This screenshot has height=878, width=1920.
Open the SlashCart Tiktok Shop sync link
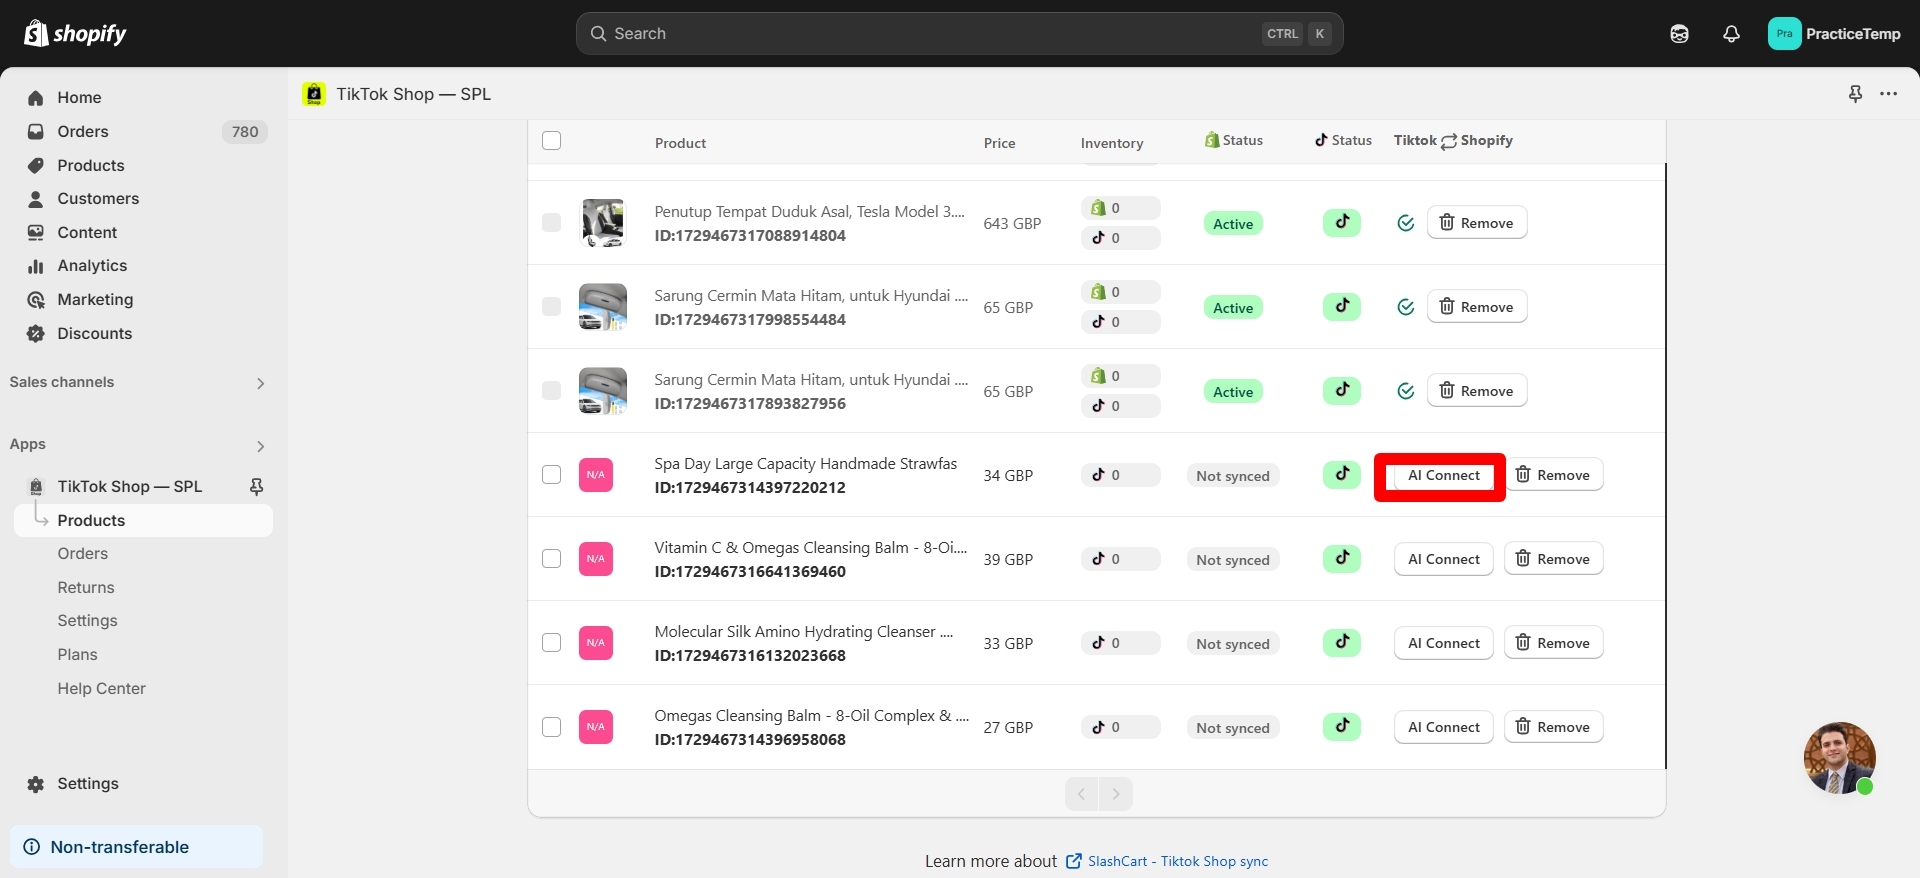[x=1177, y=861]
